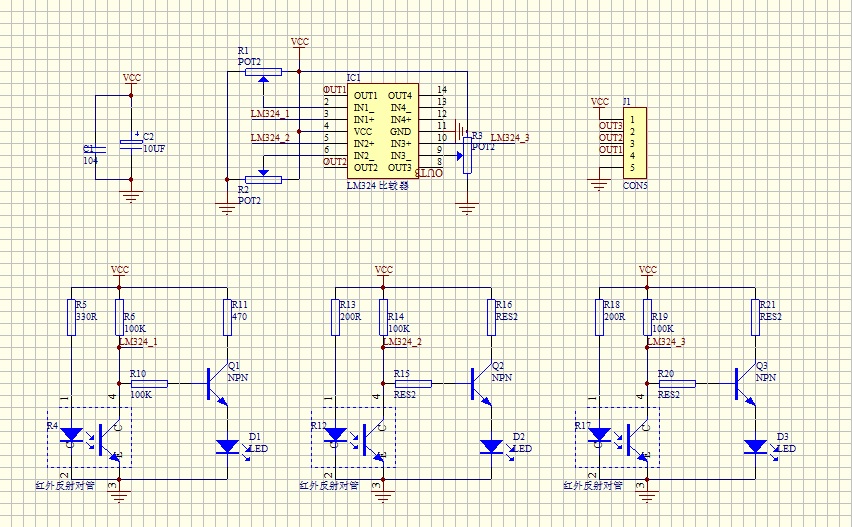The image size is (852, 527).
Task: Click the LM324_3 net label near R3
Action: [510, 137]
